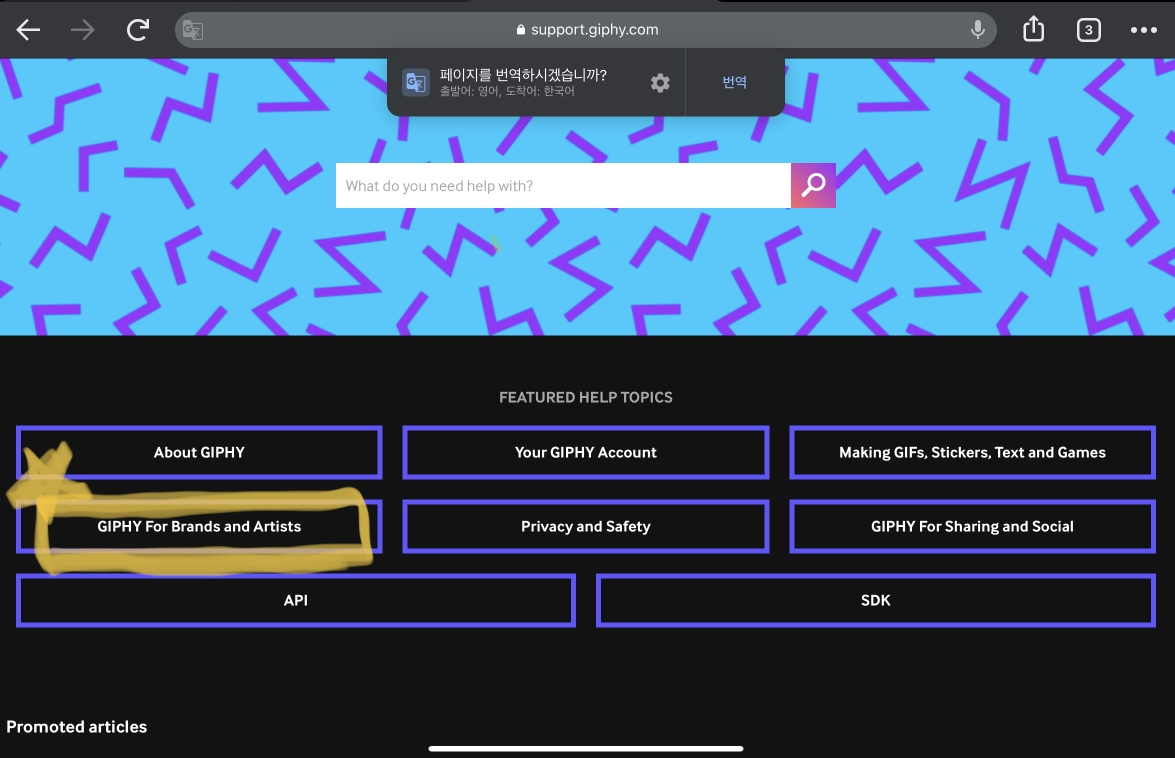The image size is (1175, 758).
Task: Open the API help topic
Action: coord(296,600)
